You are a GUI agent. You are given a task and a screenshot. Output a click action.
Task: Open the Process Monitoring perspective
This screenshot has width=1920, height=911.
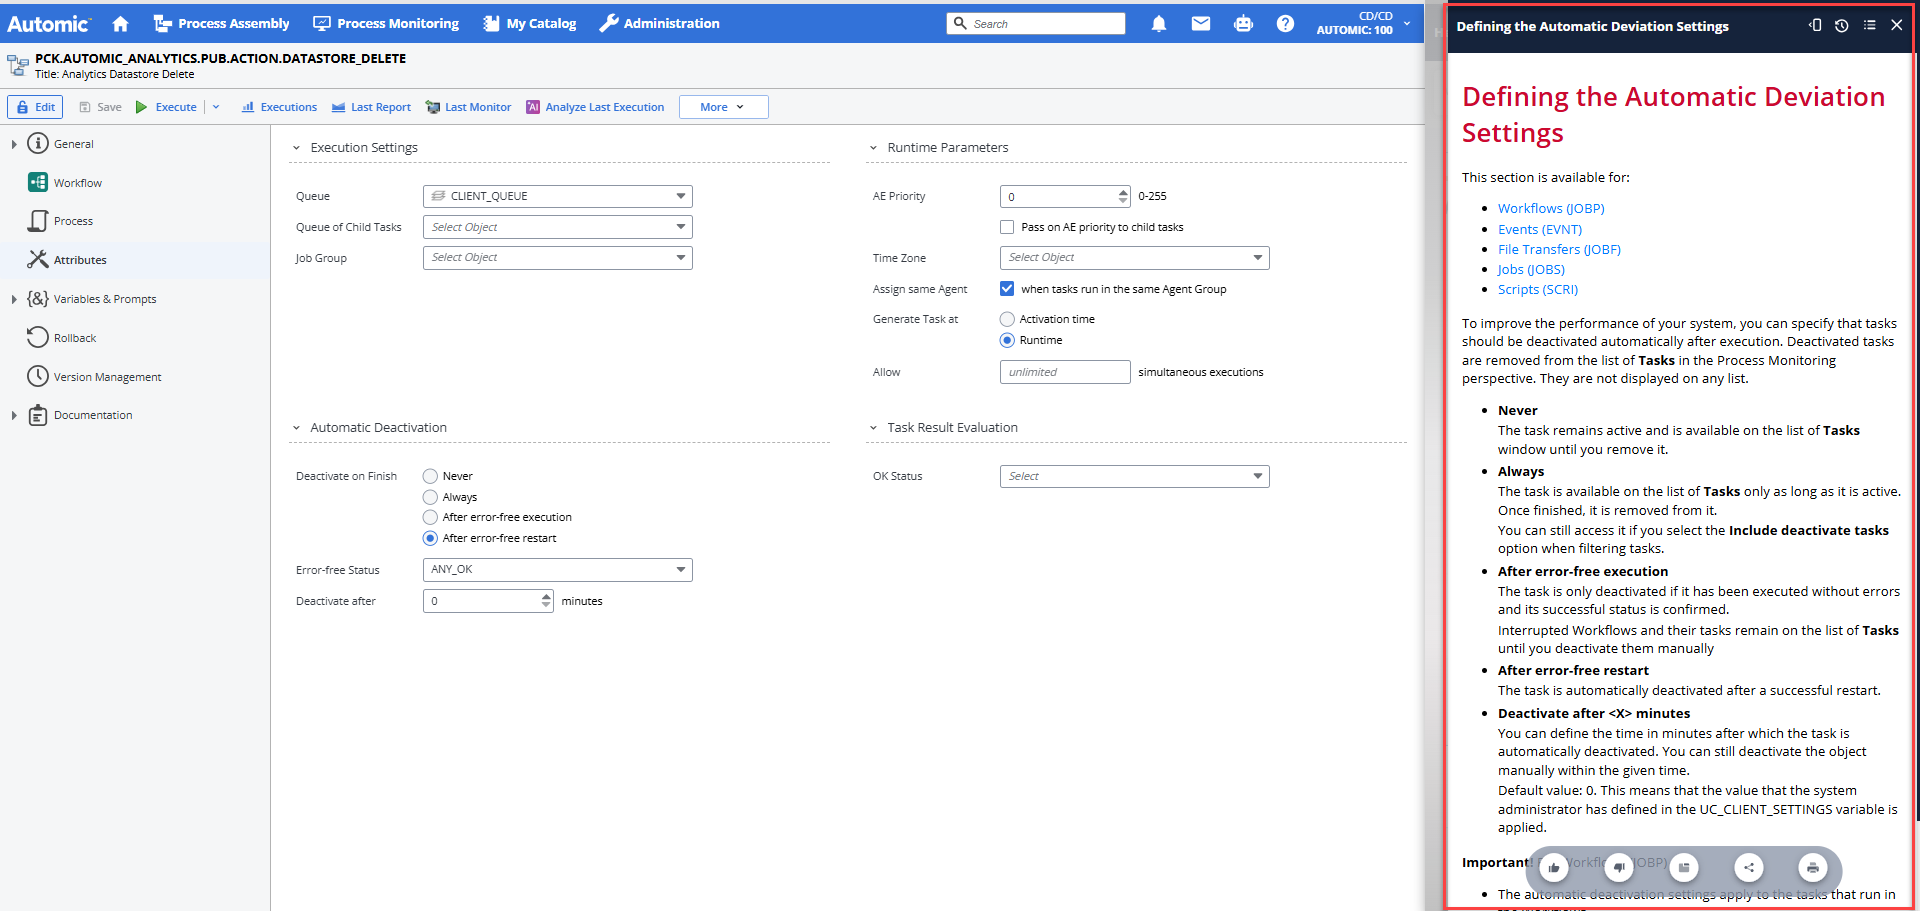tap(386, 23)
